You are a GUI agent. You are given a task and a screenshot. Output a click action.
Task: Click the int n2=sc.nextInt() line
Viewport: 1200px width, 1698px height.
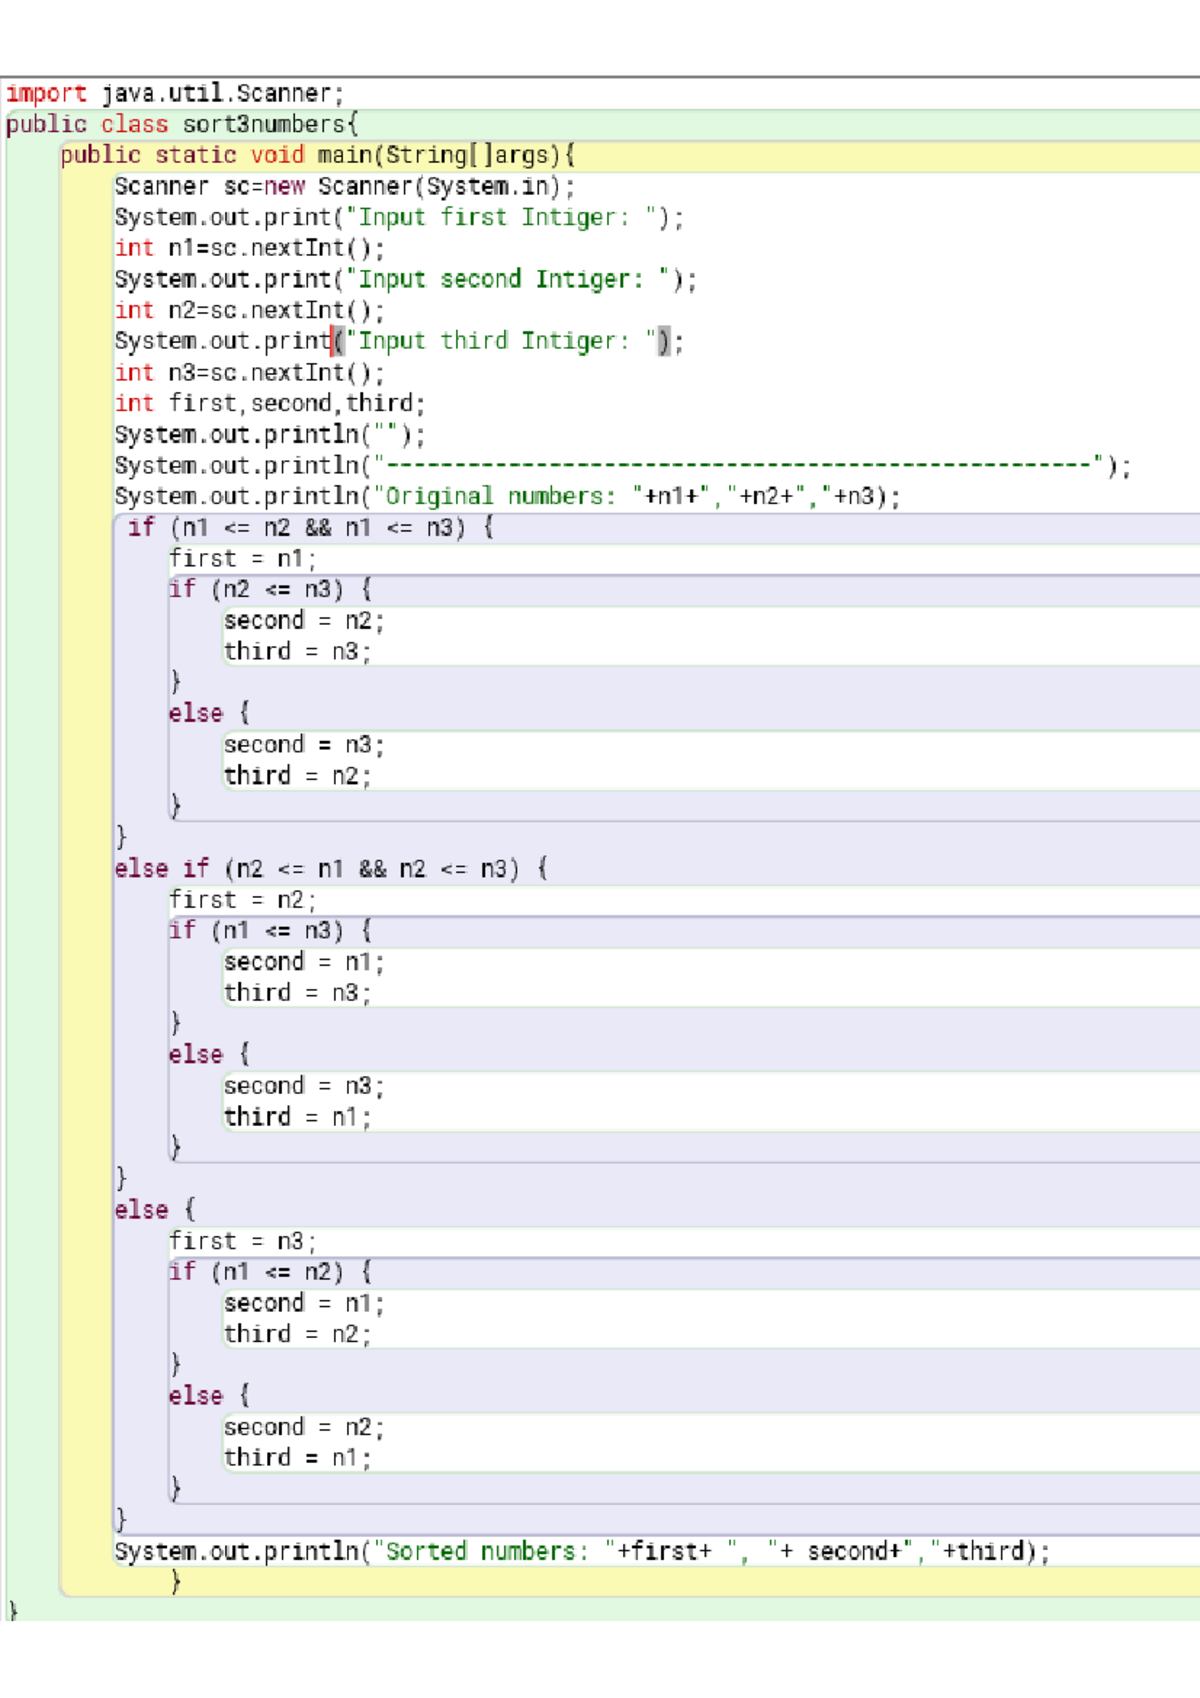pyautogui.click(x=249, y=311)
